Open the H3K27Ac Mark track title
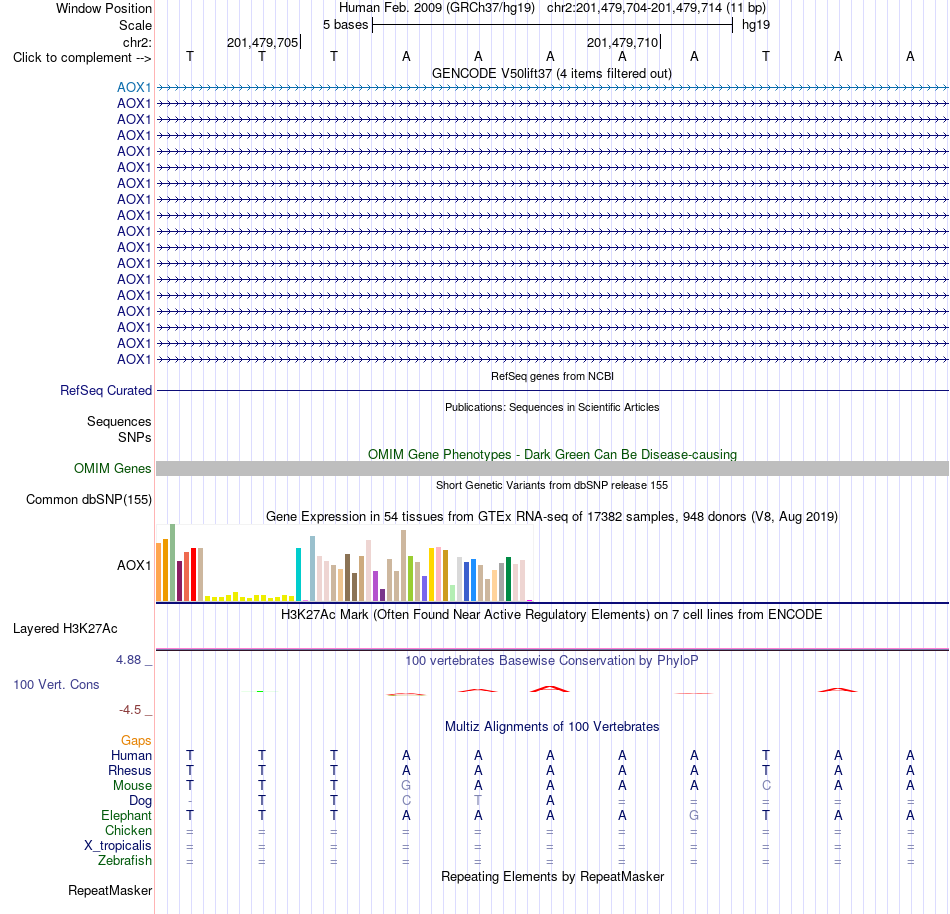The width and height of the screenshot is (950, 914). pos(552,615)
